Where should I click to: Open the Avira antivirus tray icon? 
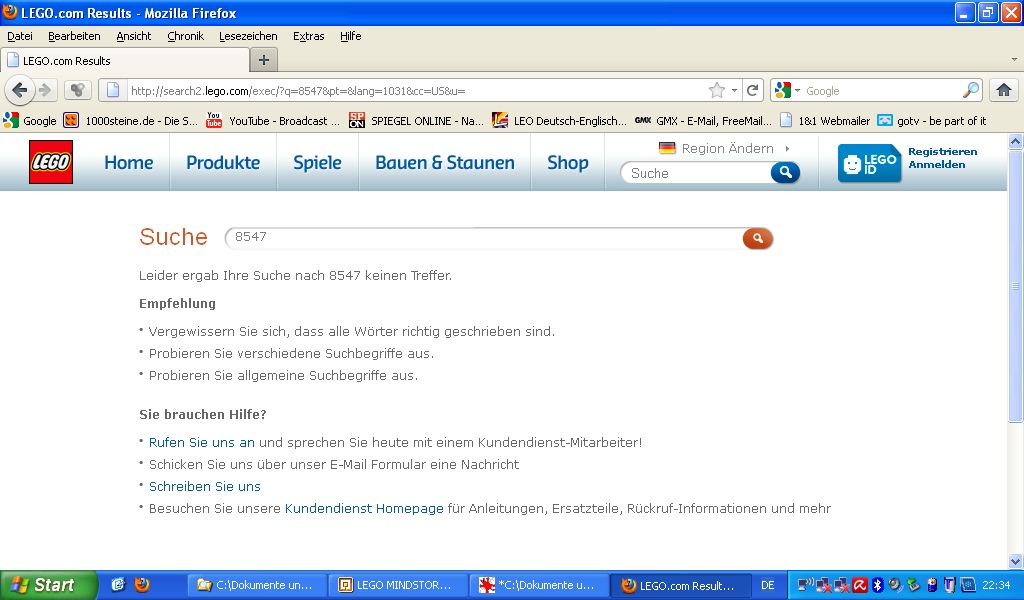click(858, 585)
